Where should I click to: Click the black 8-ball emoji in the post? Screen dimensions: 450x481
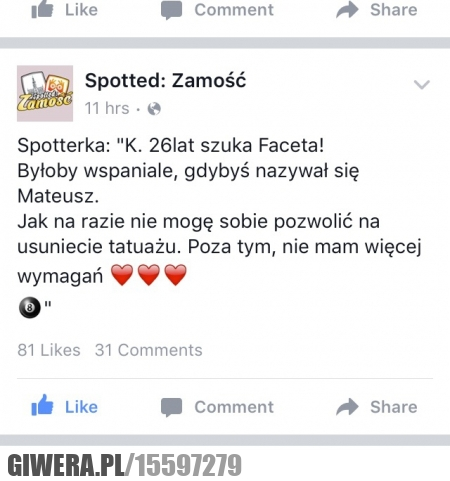[30, 308]
